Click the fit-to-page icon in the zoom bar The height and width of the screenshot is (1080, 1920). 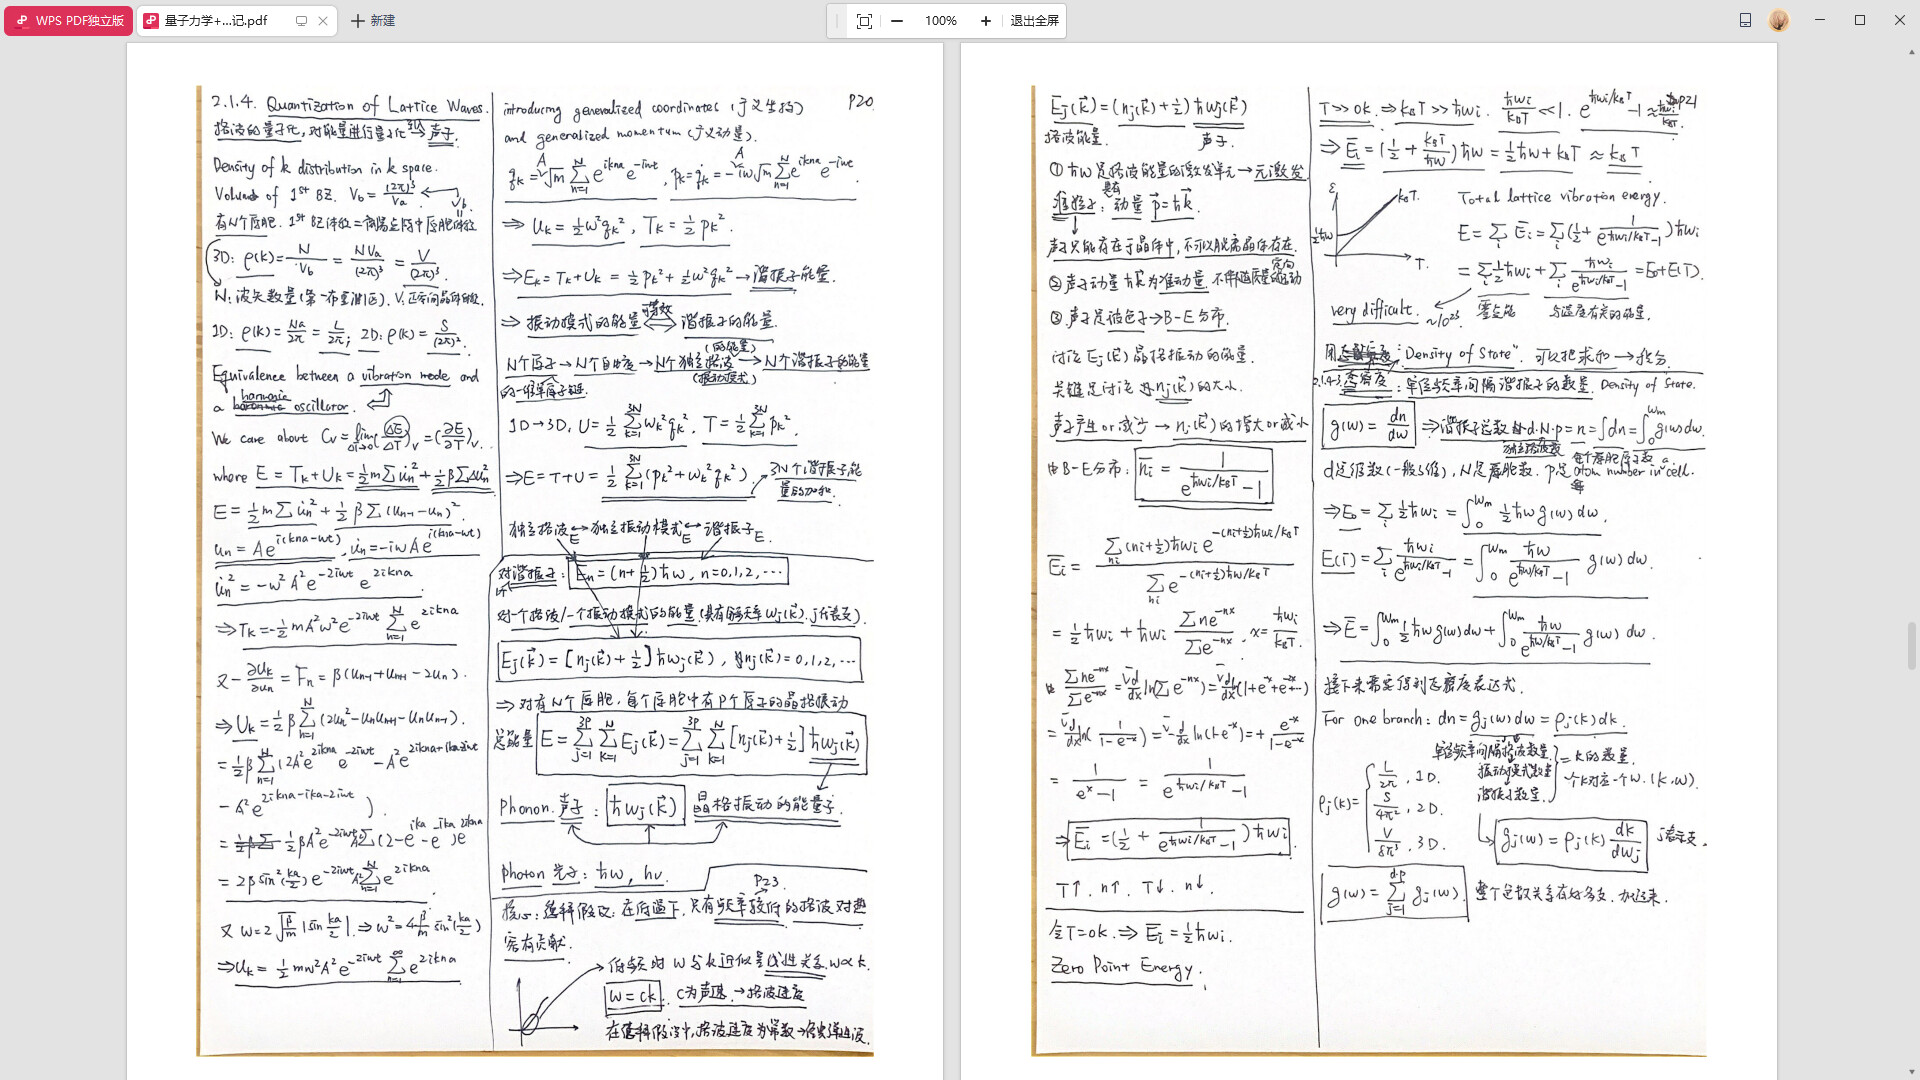click(x=864, y=20)
